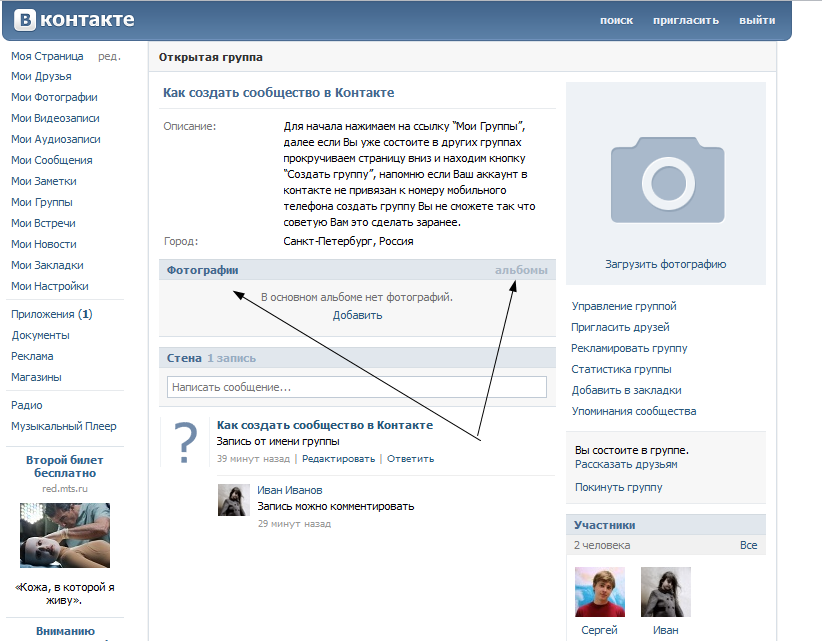822x641 pixels.
Task: Click the question mark avatar of group post
Action: pyautogui.click(x=186, y=443)
